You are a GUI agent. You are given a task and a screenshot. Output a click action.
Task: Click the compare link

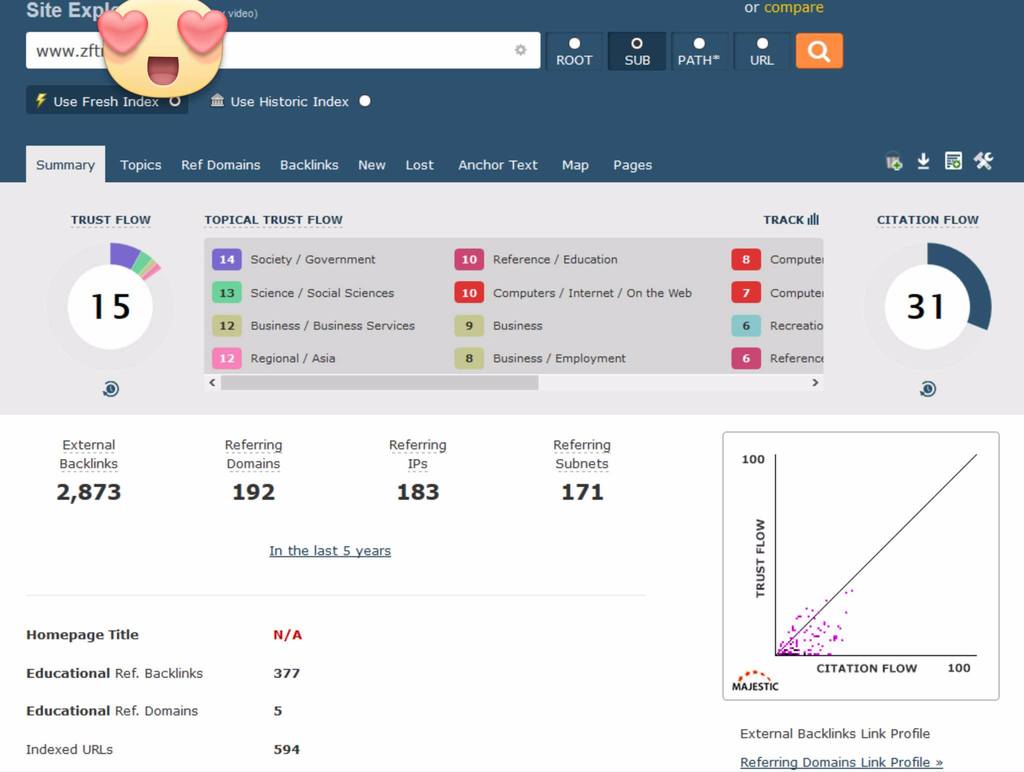(x=793, y=7)
